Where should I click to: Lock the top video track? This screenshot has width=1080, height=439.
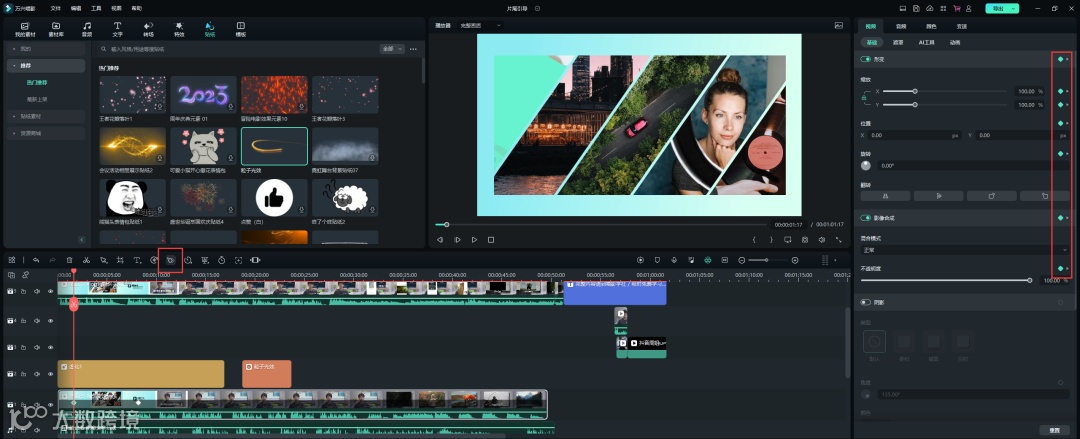(x=23, y=292)
